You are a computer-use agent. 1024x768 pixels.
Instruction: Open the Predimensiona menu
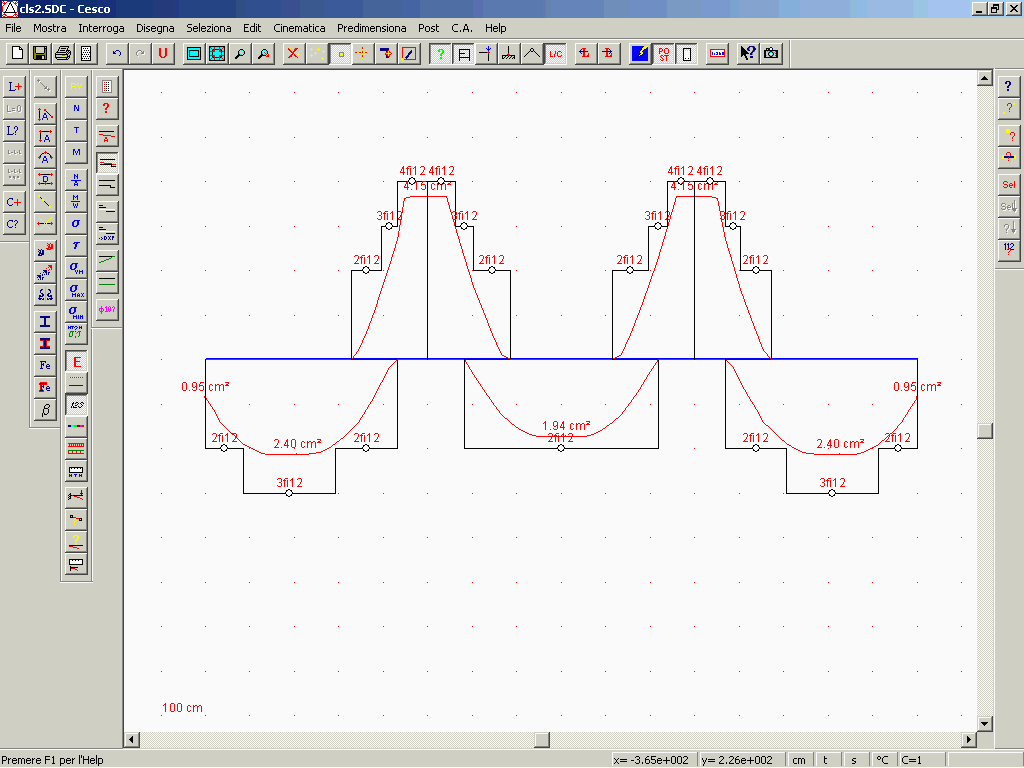coord(371,28)
